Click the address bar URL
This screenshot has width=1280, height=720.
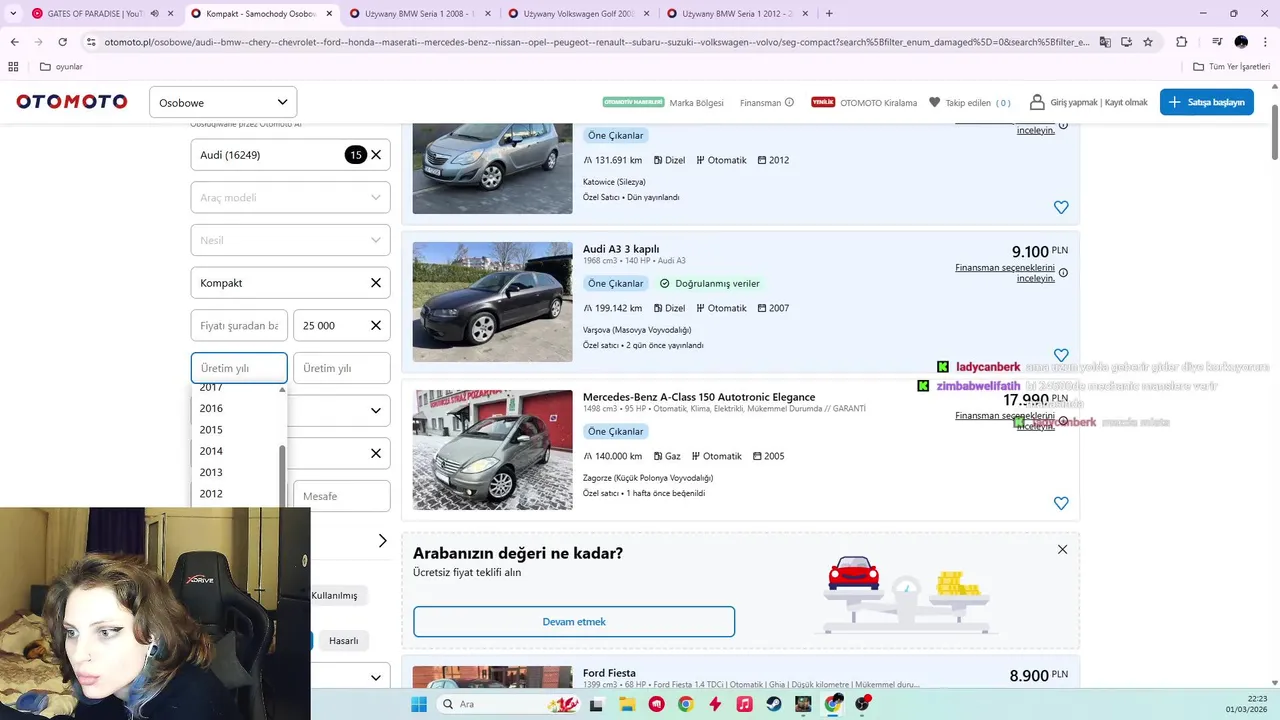click(x=596, y=42)
